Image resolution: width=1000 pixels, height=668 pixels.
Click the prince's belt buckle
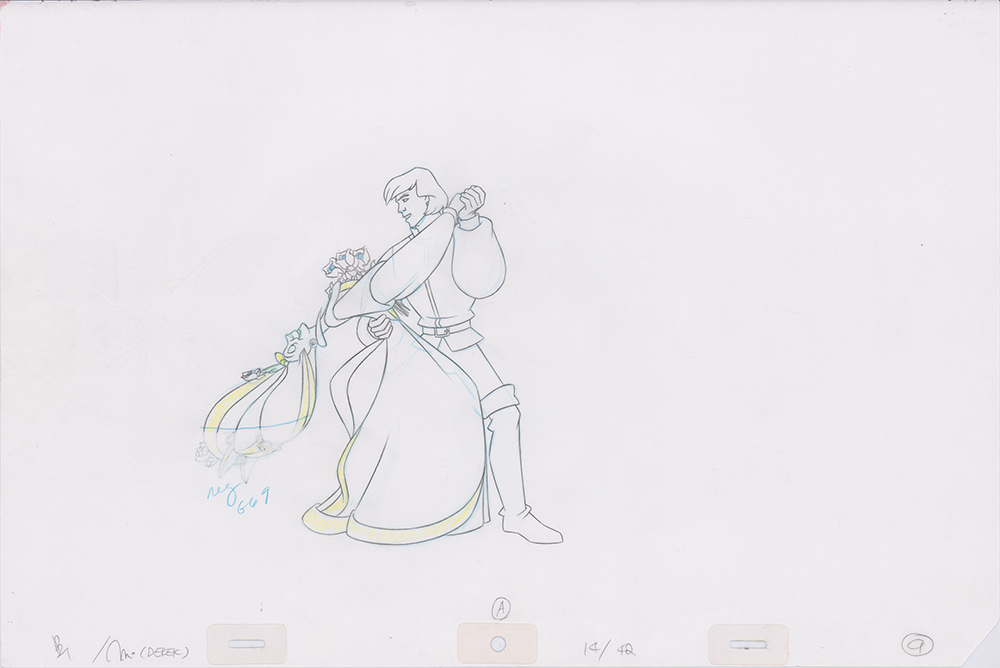[432, 329]
